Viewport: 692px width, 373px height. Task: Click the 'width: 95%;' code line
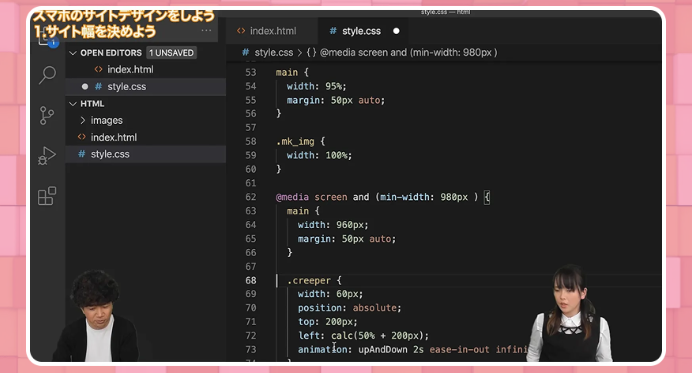tap(316, 86)
